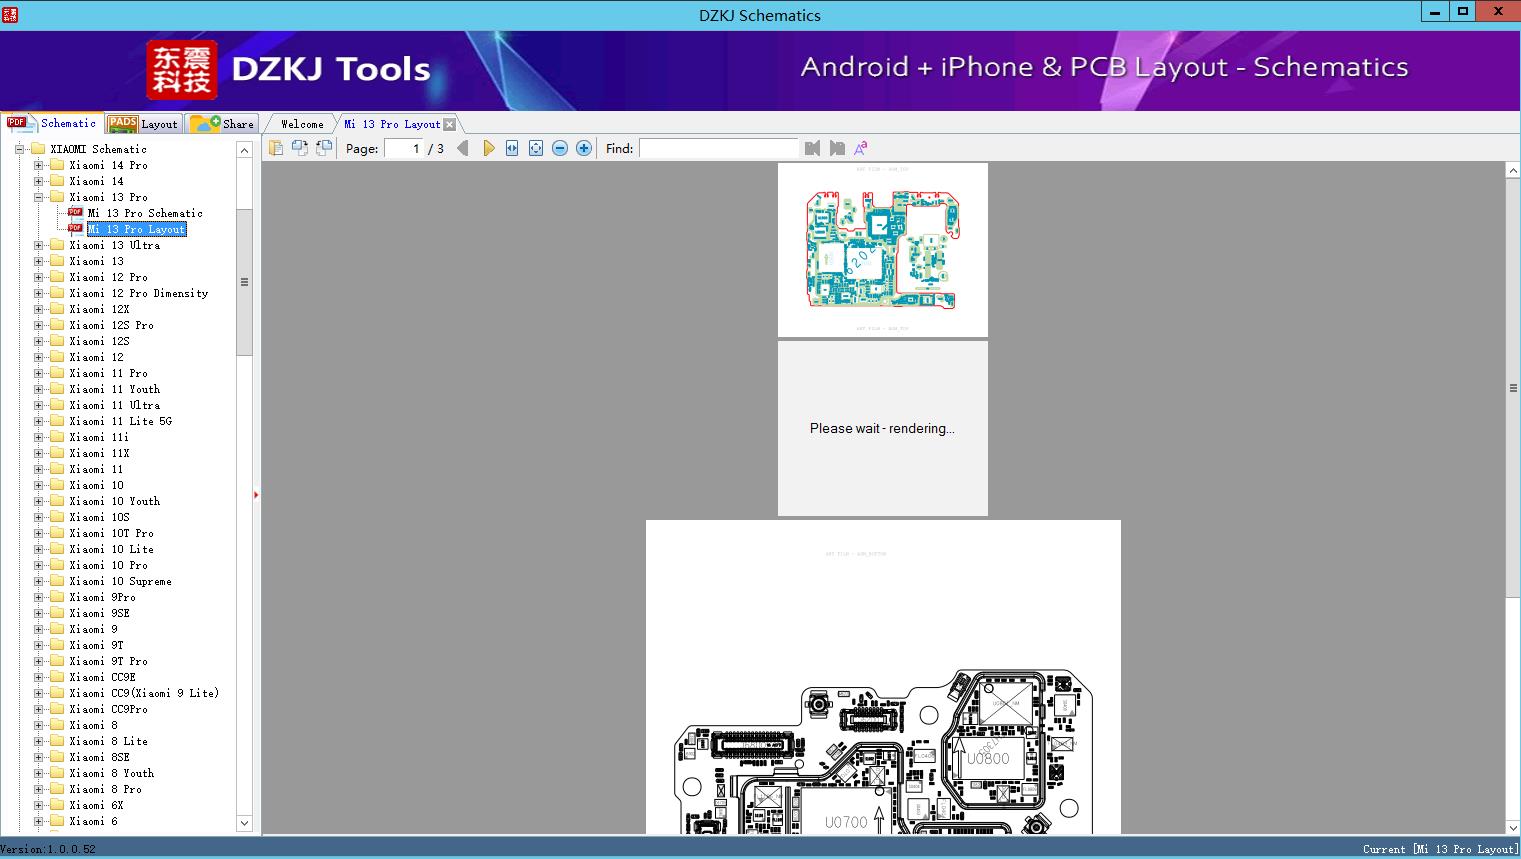Select the Xiaomi 10 Supreme tree item
1521x859 pixels.
coord(121,581)
